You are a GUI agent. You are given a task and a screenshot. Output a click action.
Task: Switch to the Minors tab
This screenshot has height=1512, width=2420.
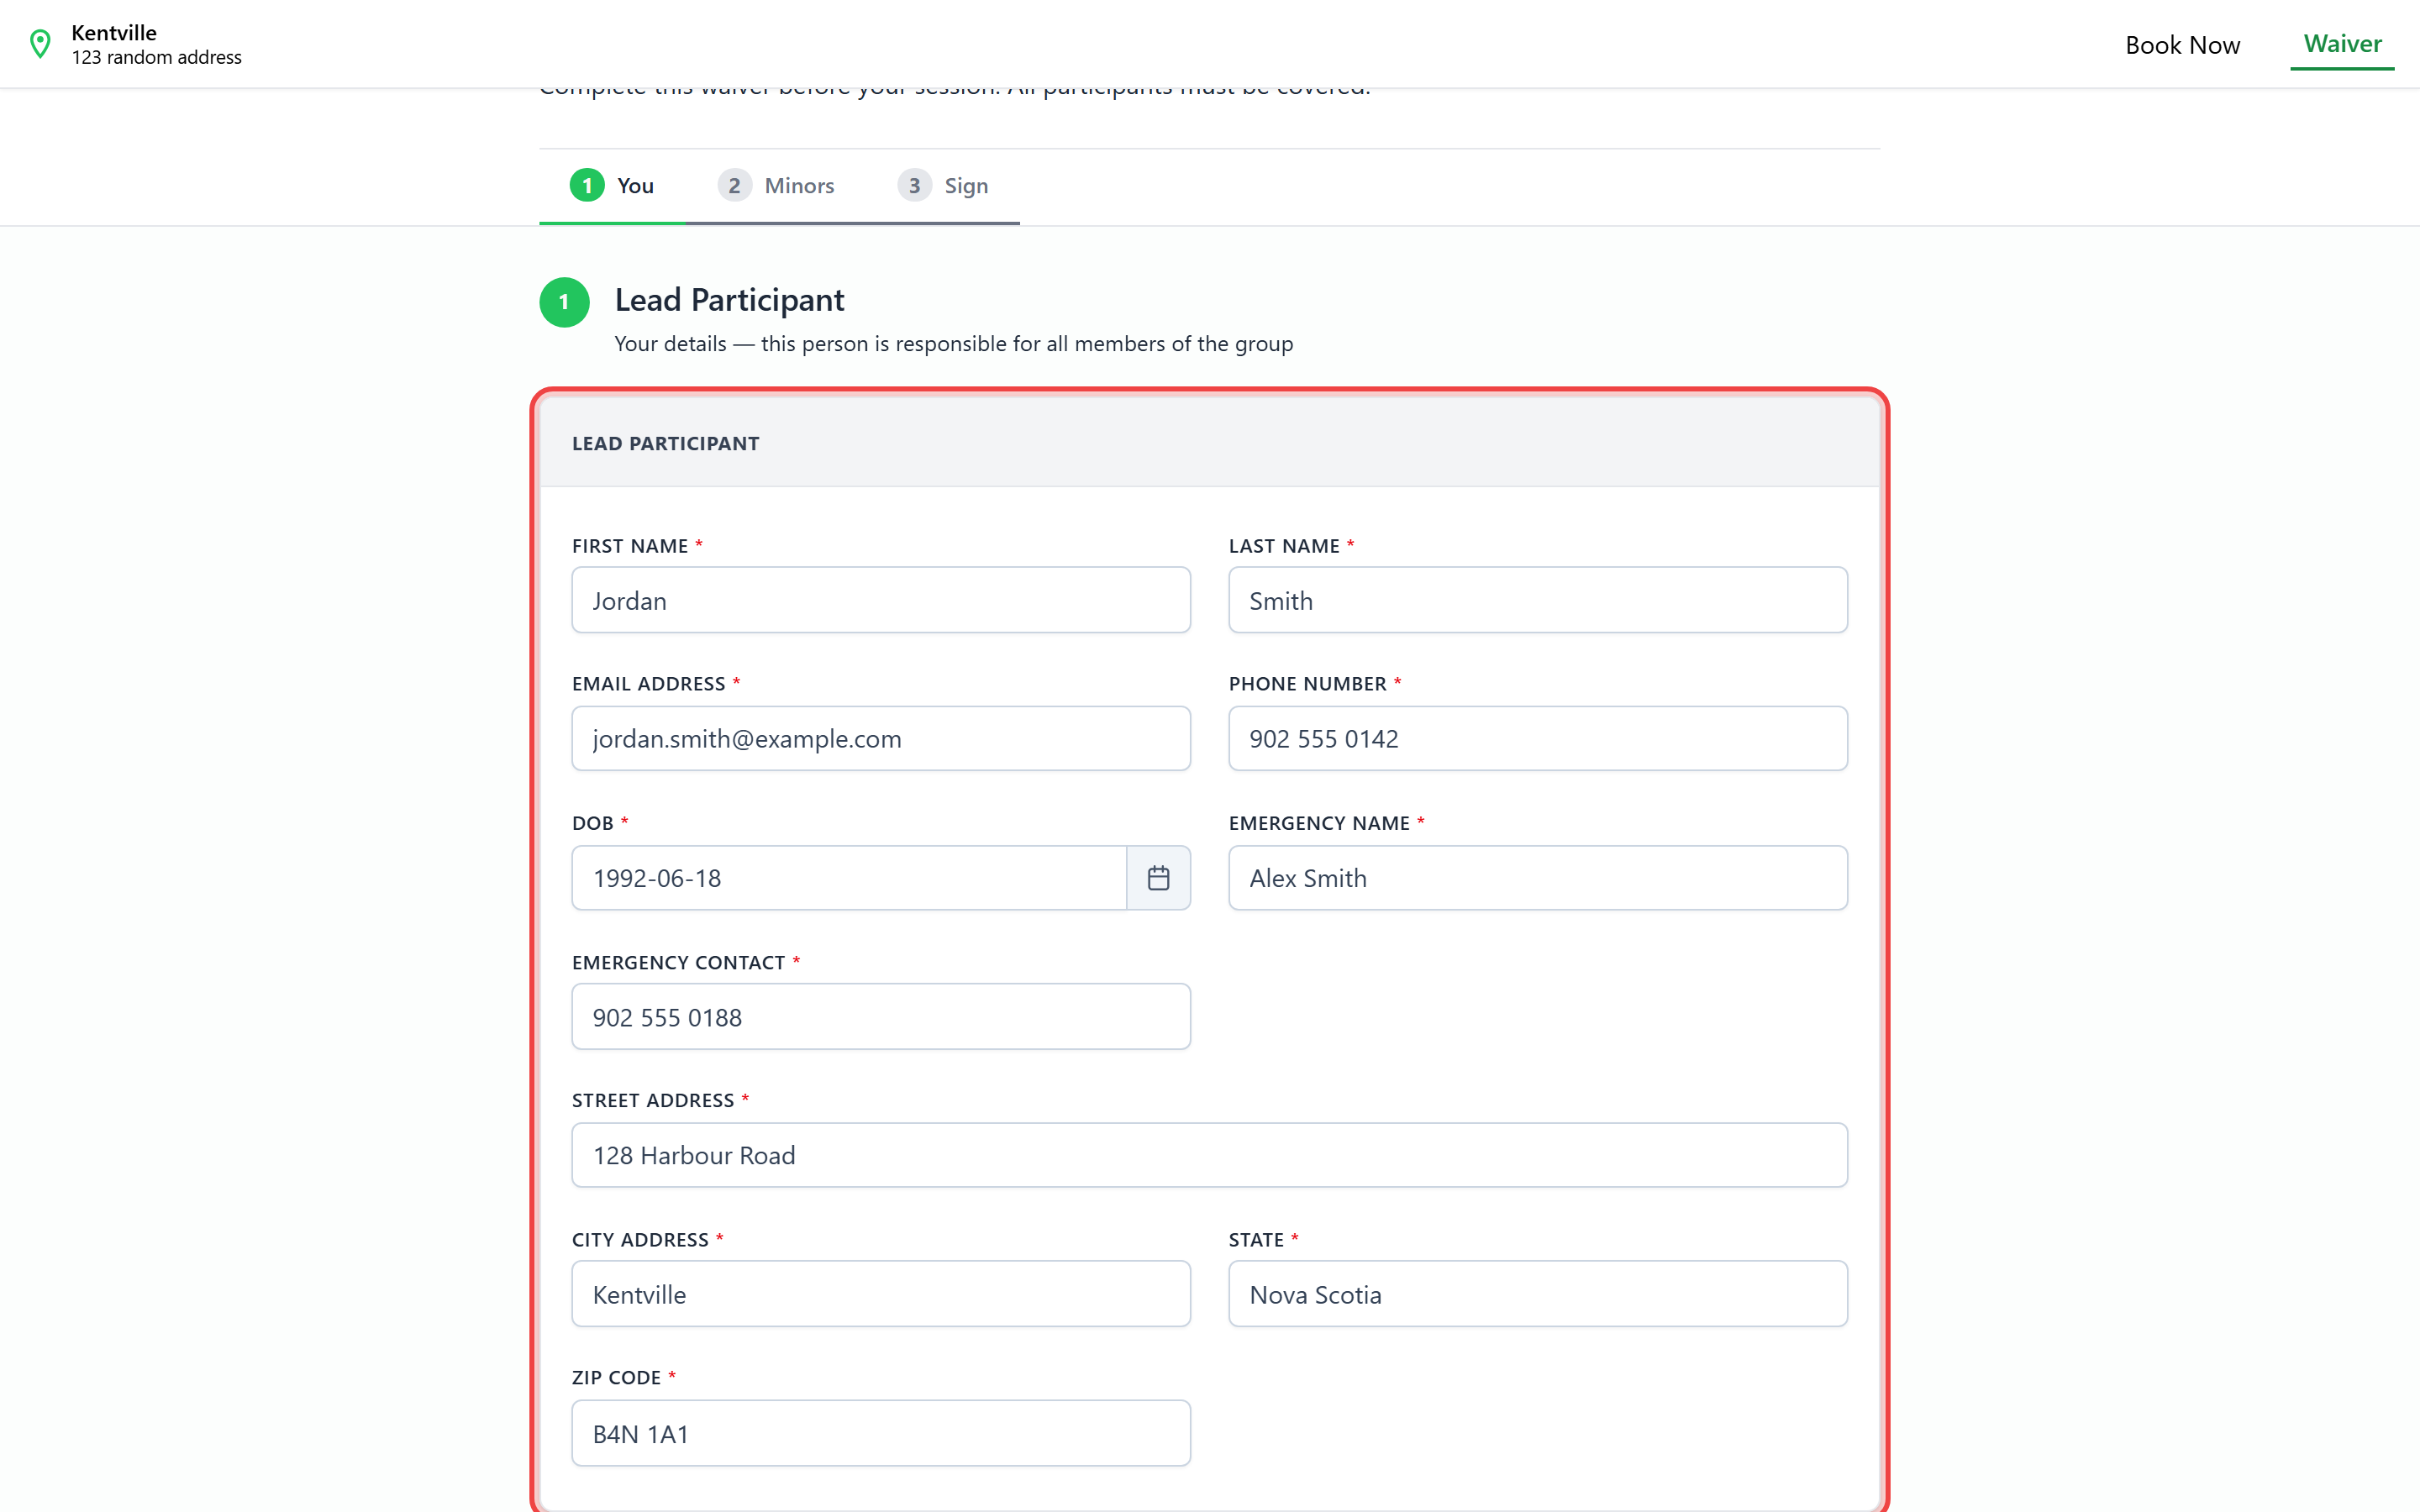coord(775,186)
